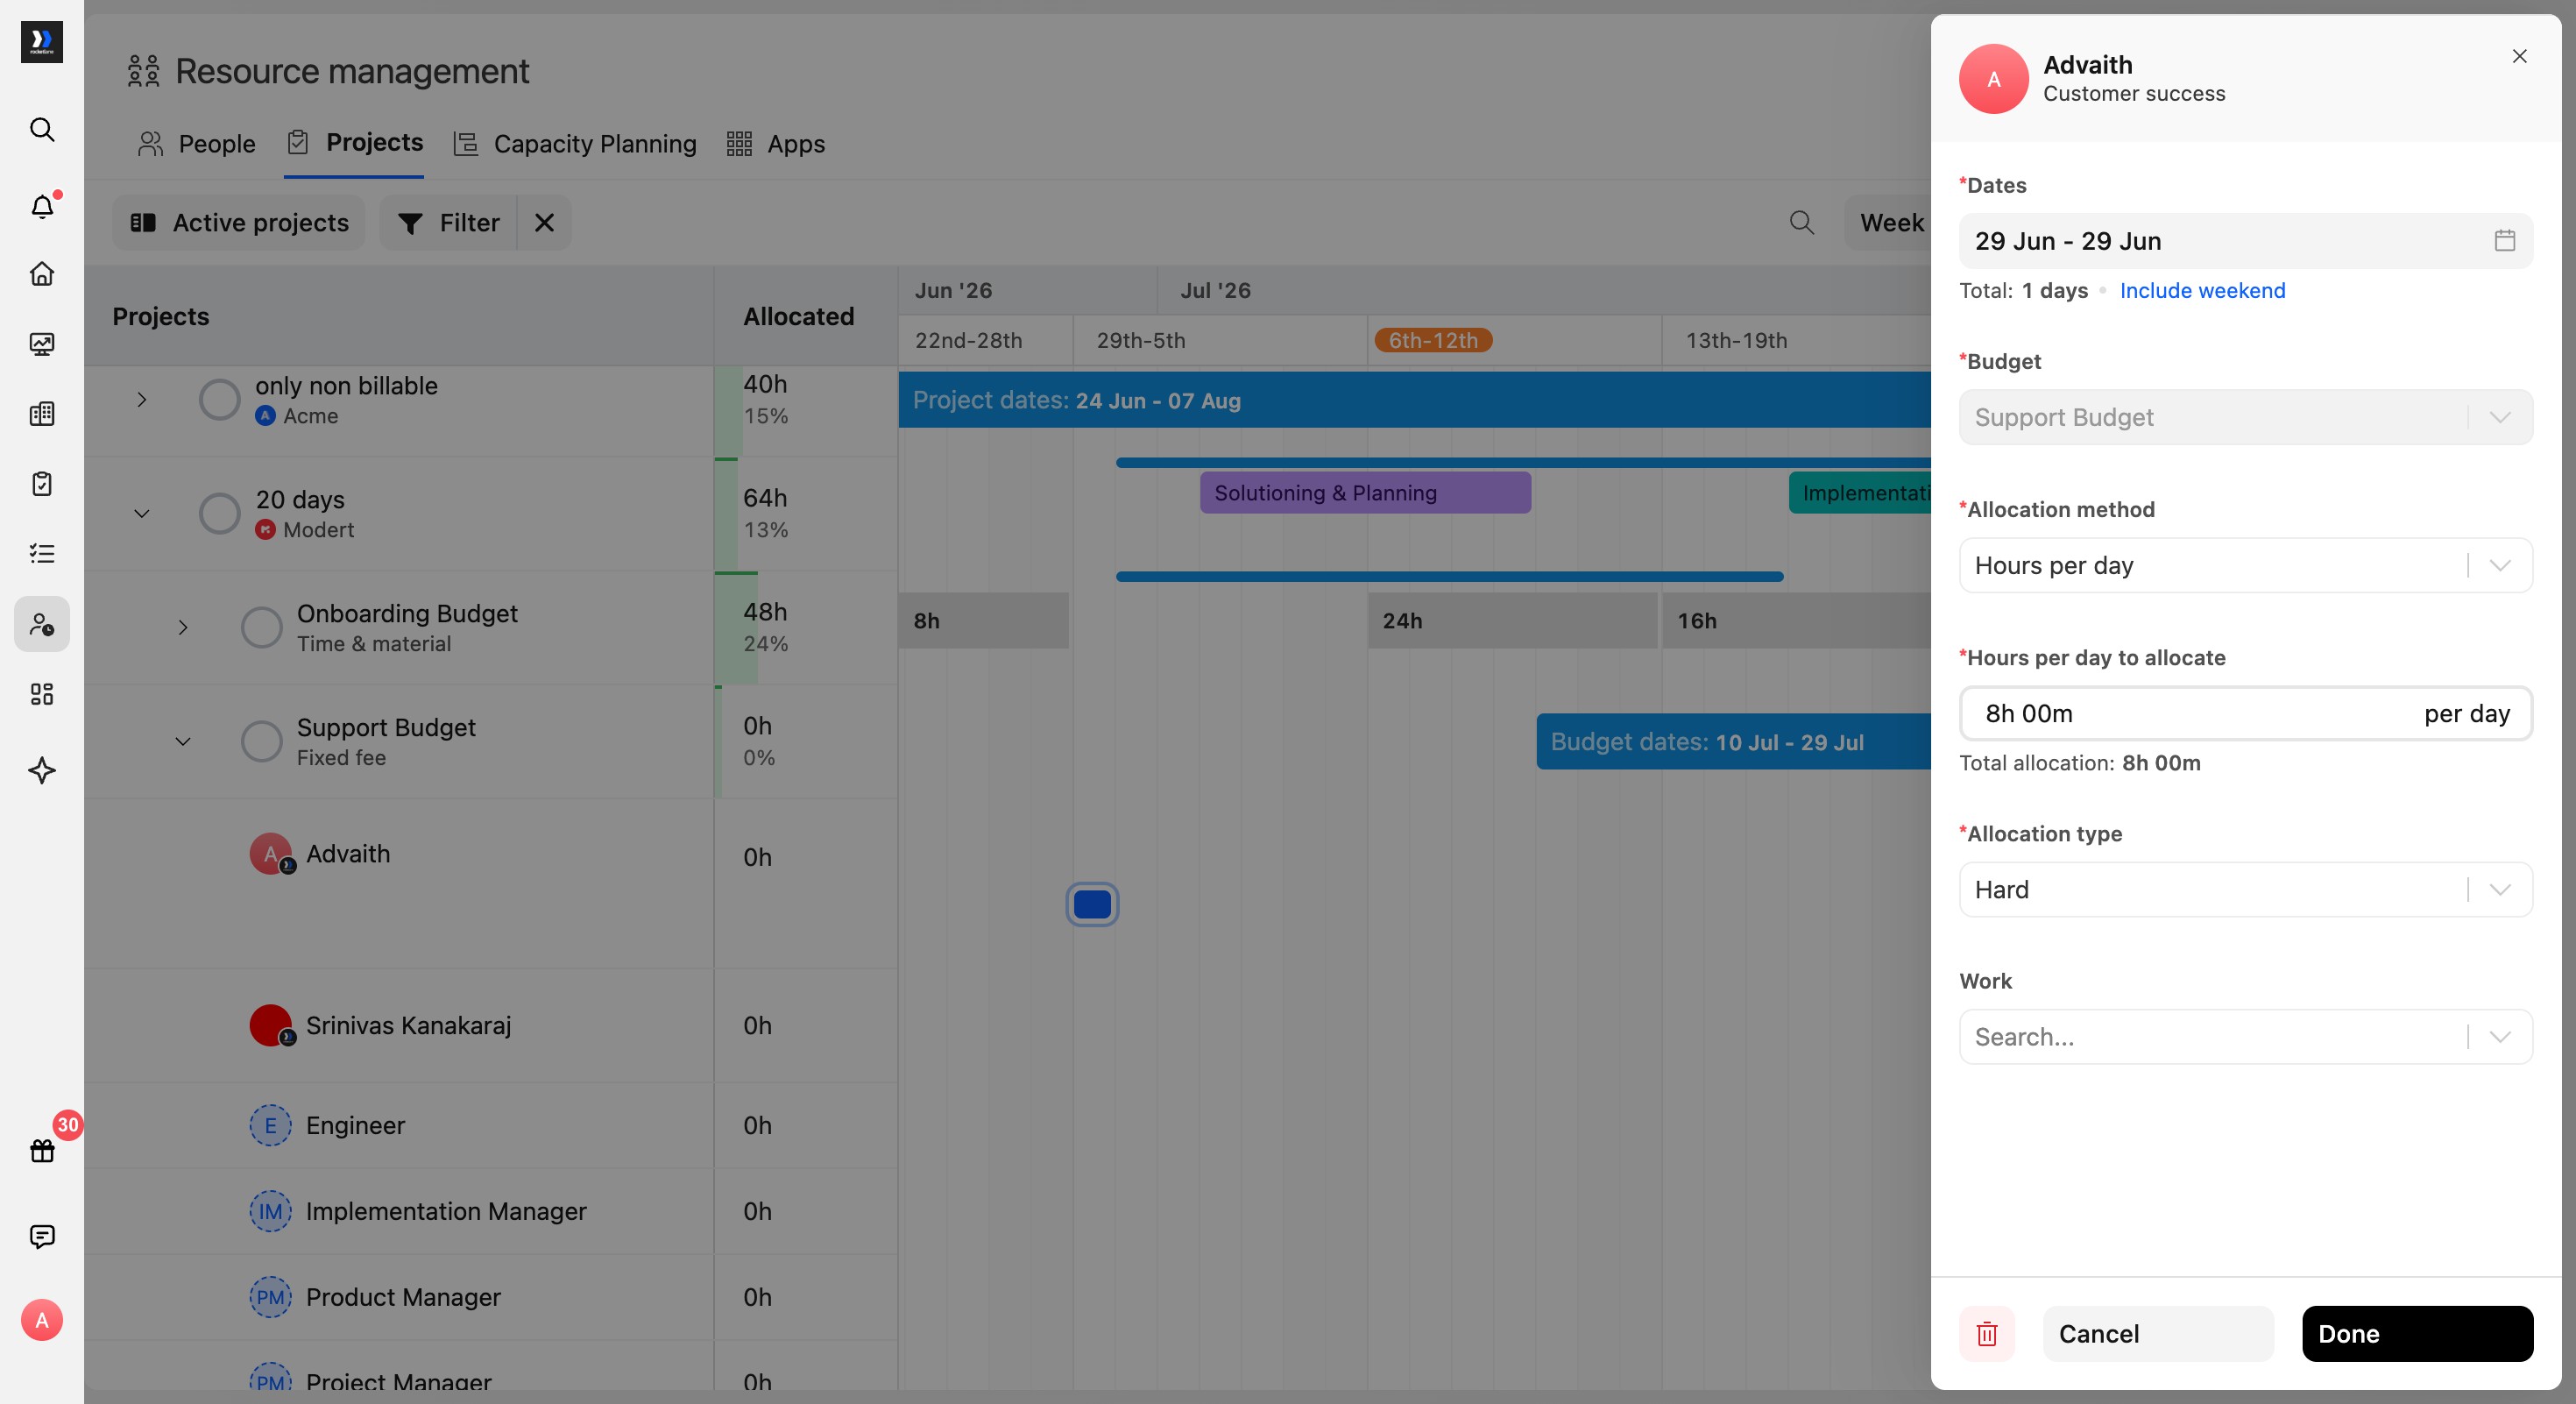The height and width of the screenshot is (1404, 2576).
Task: Click the Solutioning & Planning phase bar
Action: [x=1365, y=492]
